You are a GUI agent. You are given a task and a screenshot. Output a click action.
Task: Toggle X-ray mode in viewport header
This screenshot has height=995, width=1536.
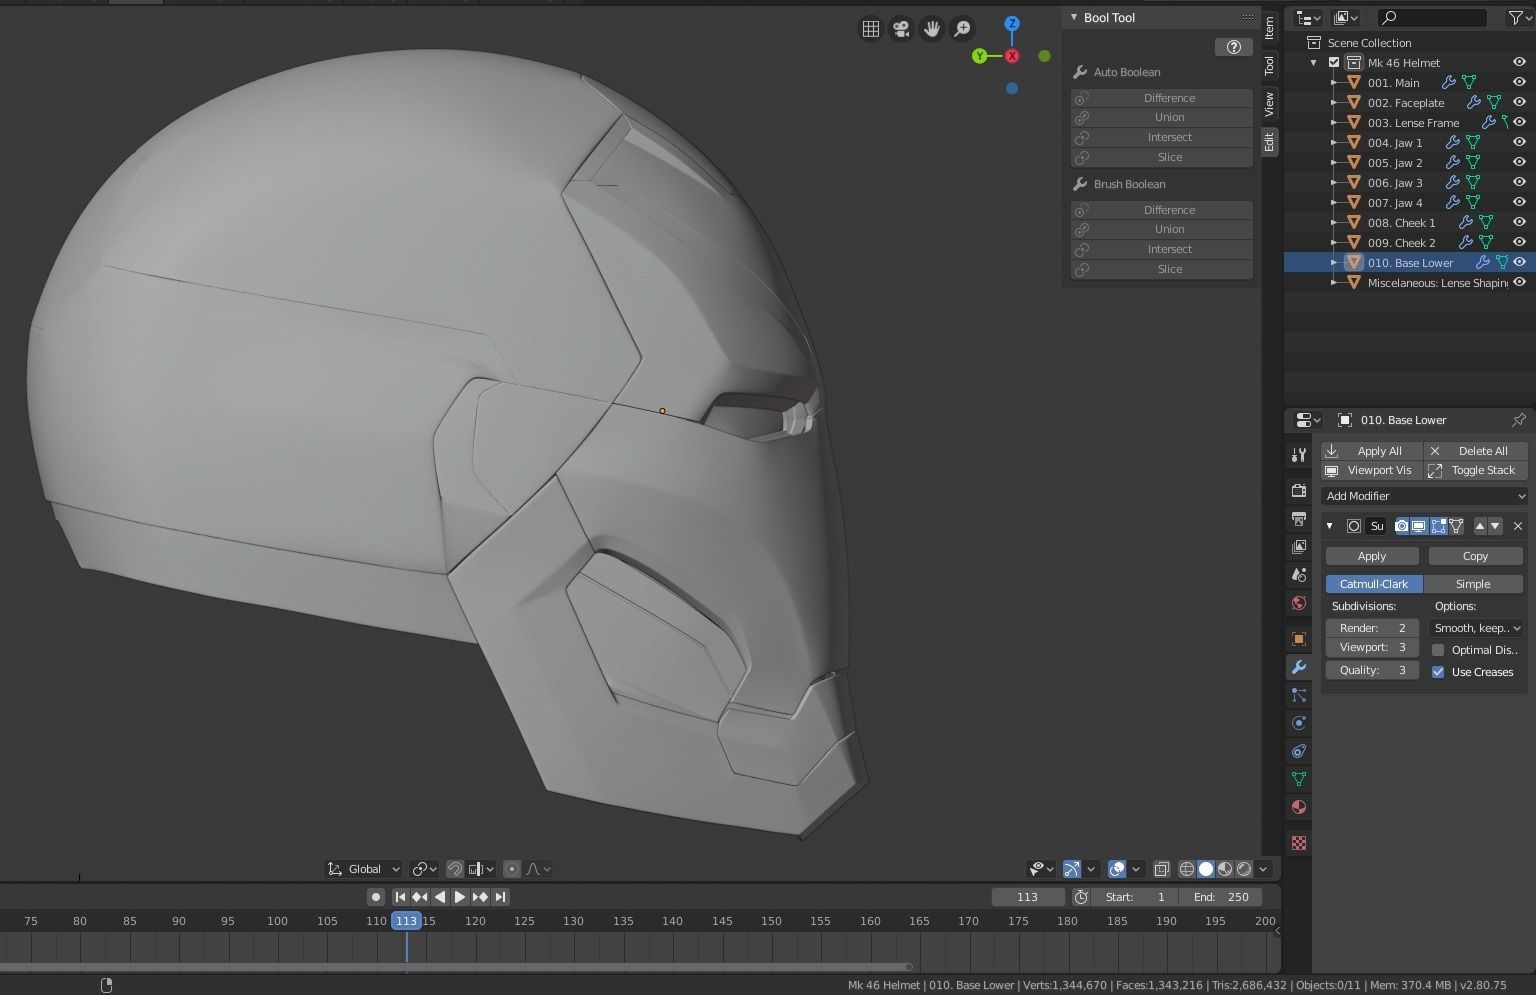[x=1162, y=869]
